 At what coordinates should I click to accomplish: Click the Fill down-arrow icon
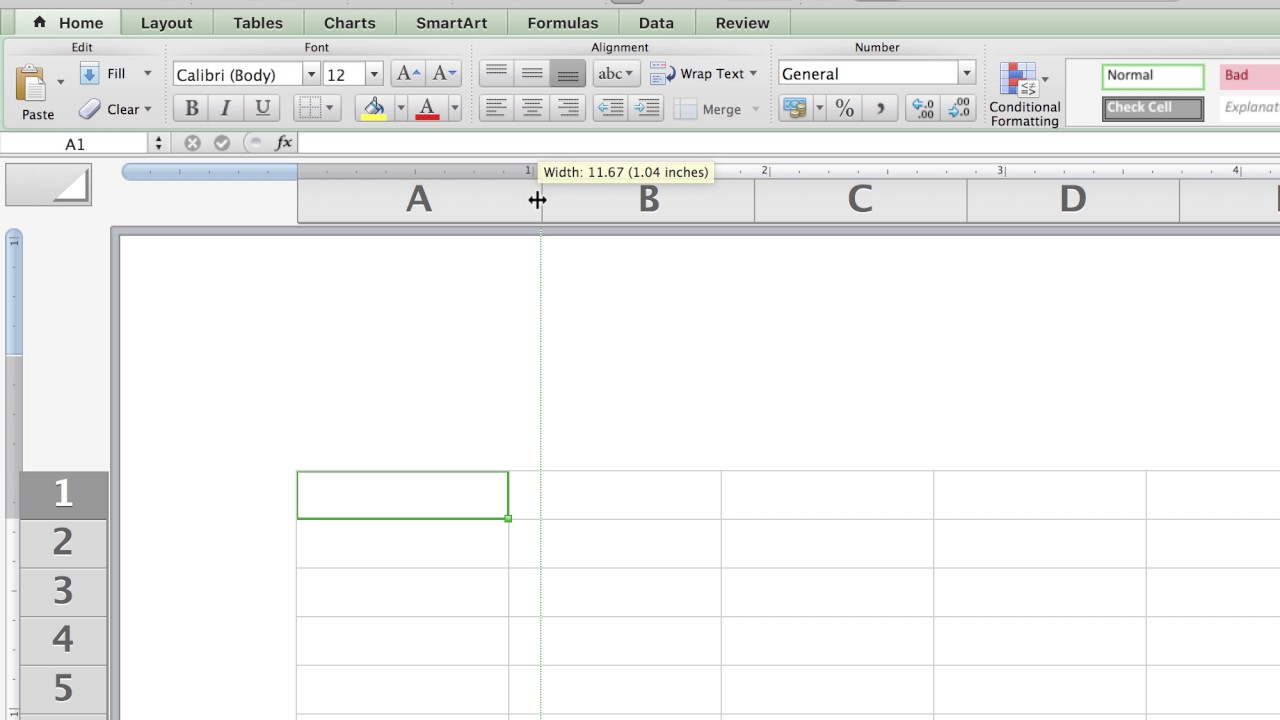click(x=90, y=74)
